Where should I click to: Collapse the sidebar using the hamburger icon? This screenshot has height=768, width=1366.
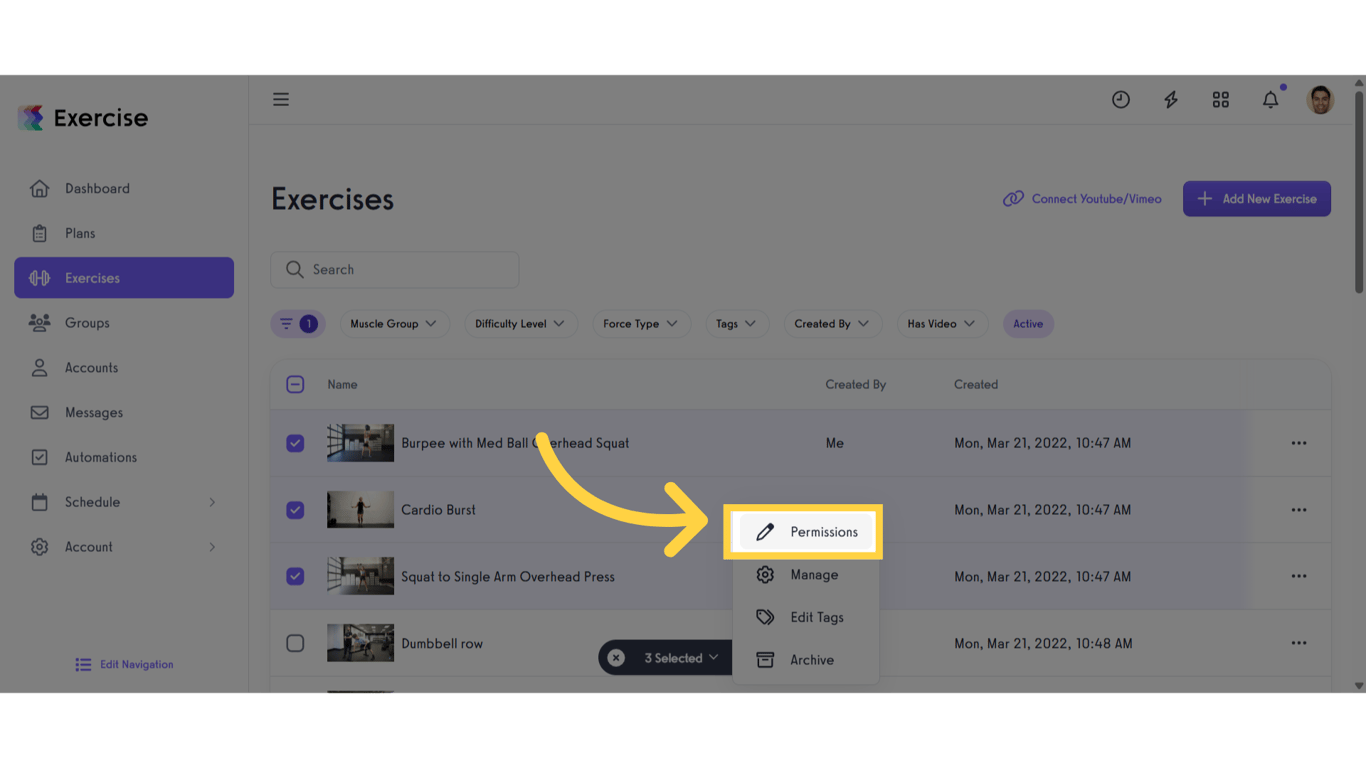[x=281, y=99]
